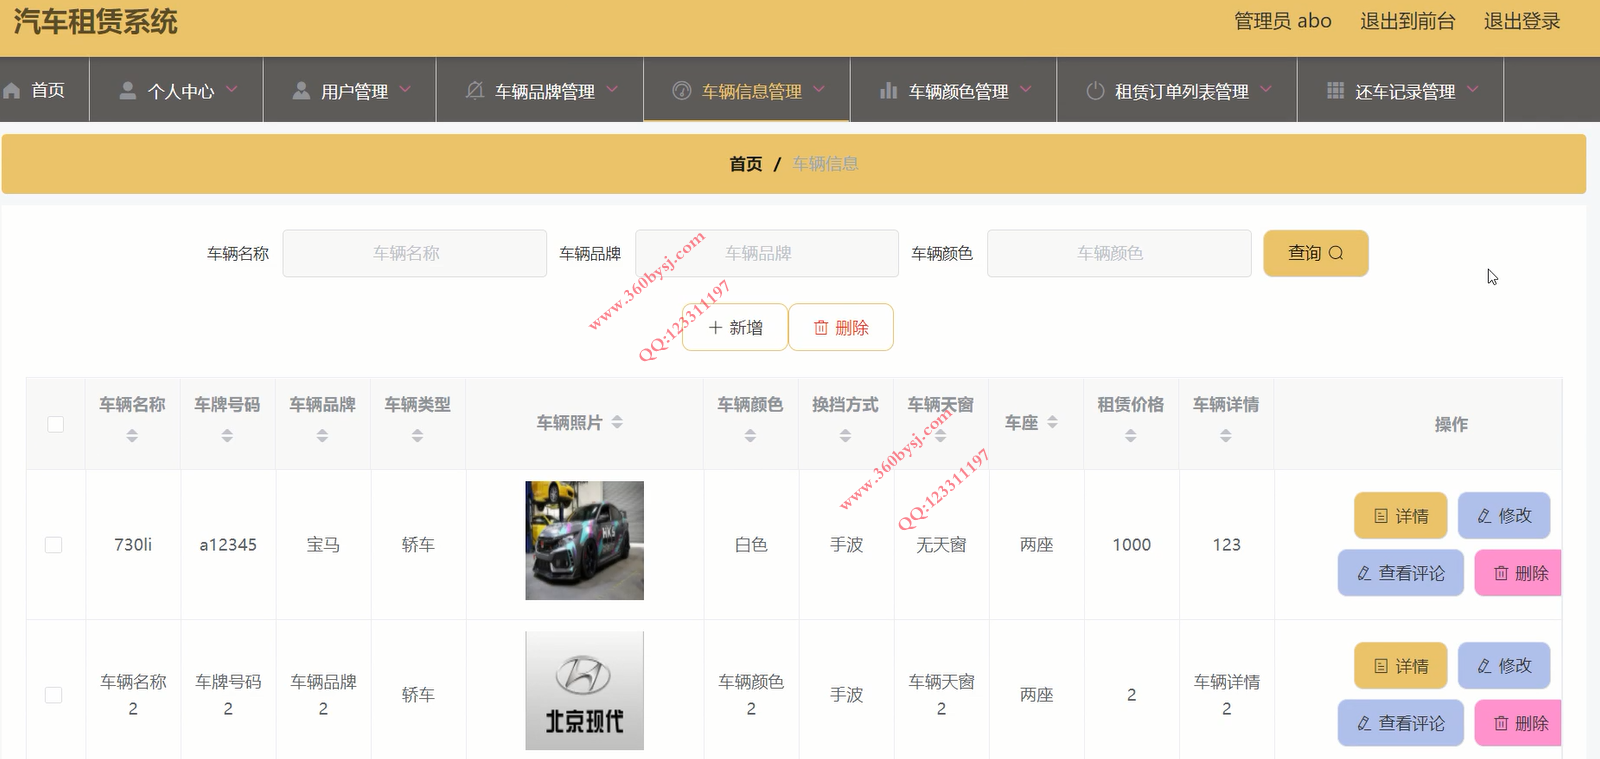Check the checkbox for the 730li row
The width and height of the screenshot is (1600, 759).
[x=54, y=545]
